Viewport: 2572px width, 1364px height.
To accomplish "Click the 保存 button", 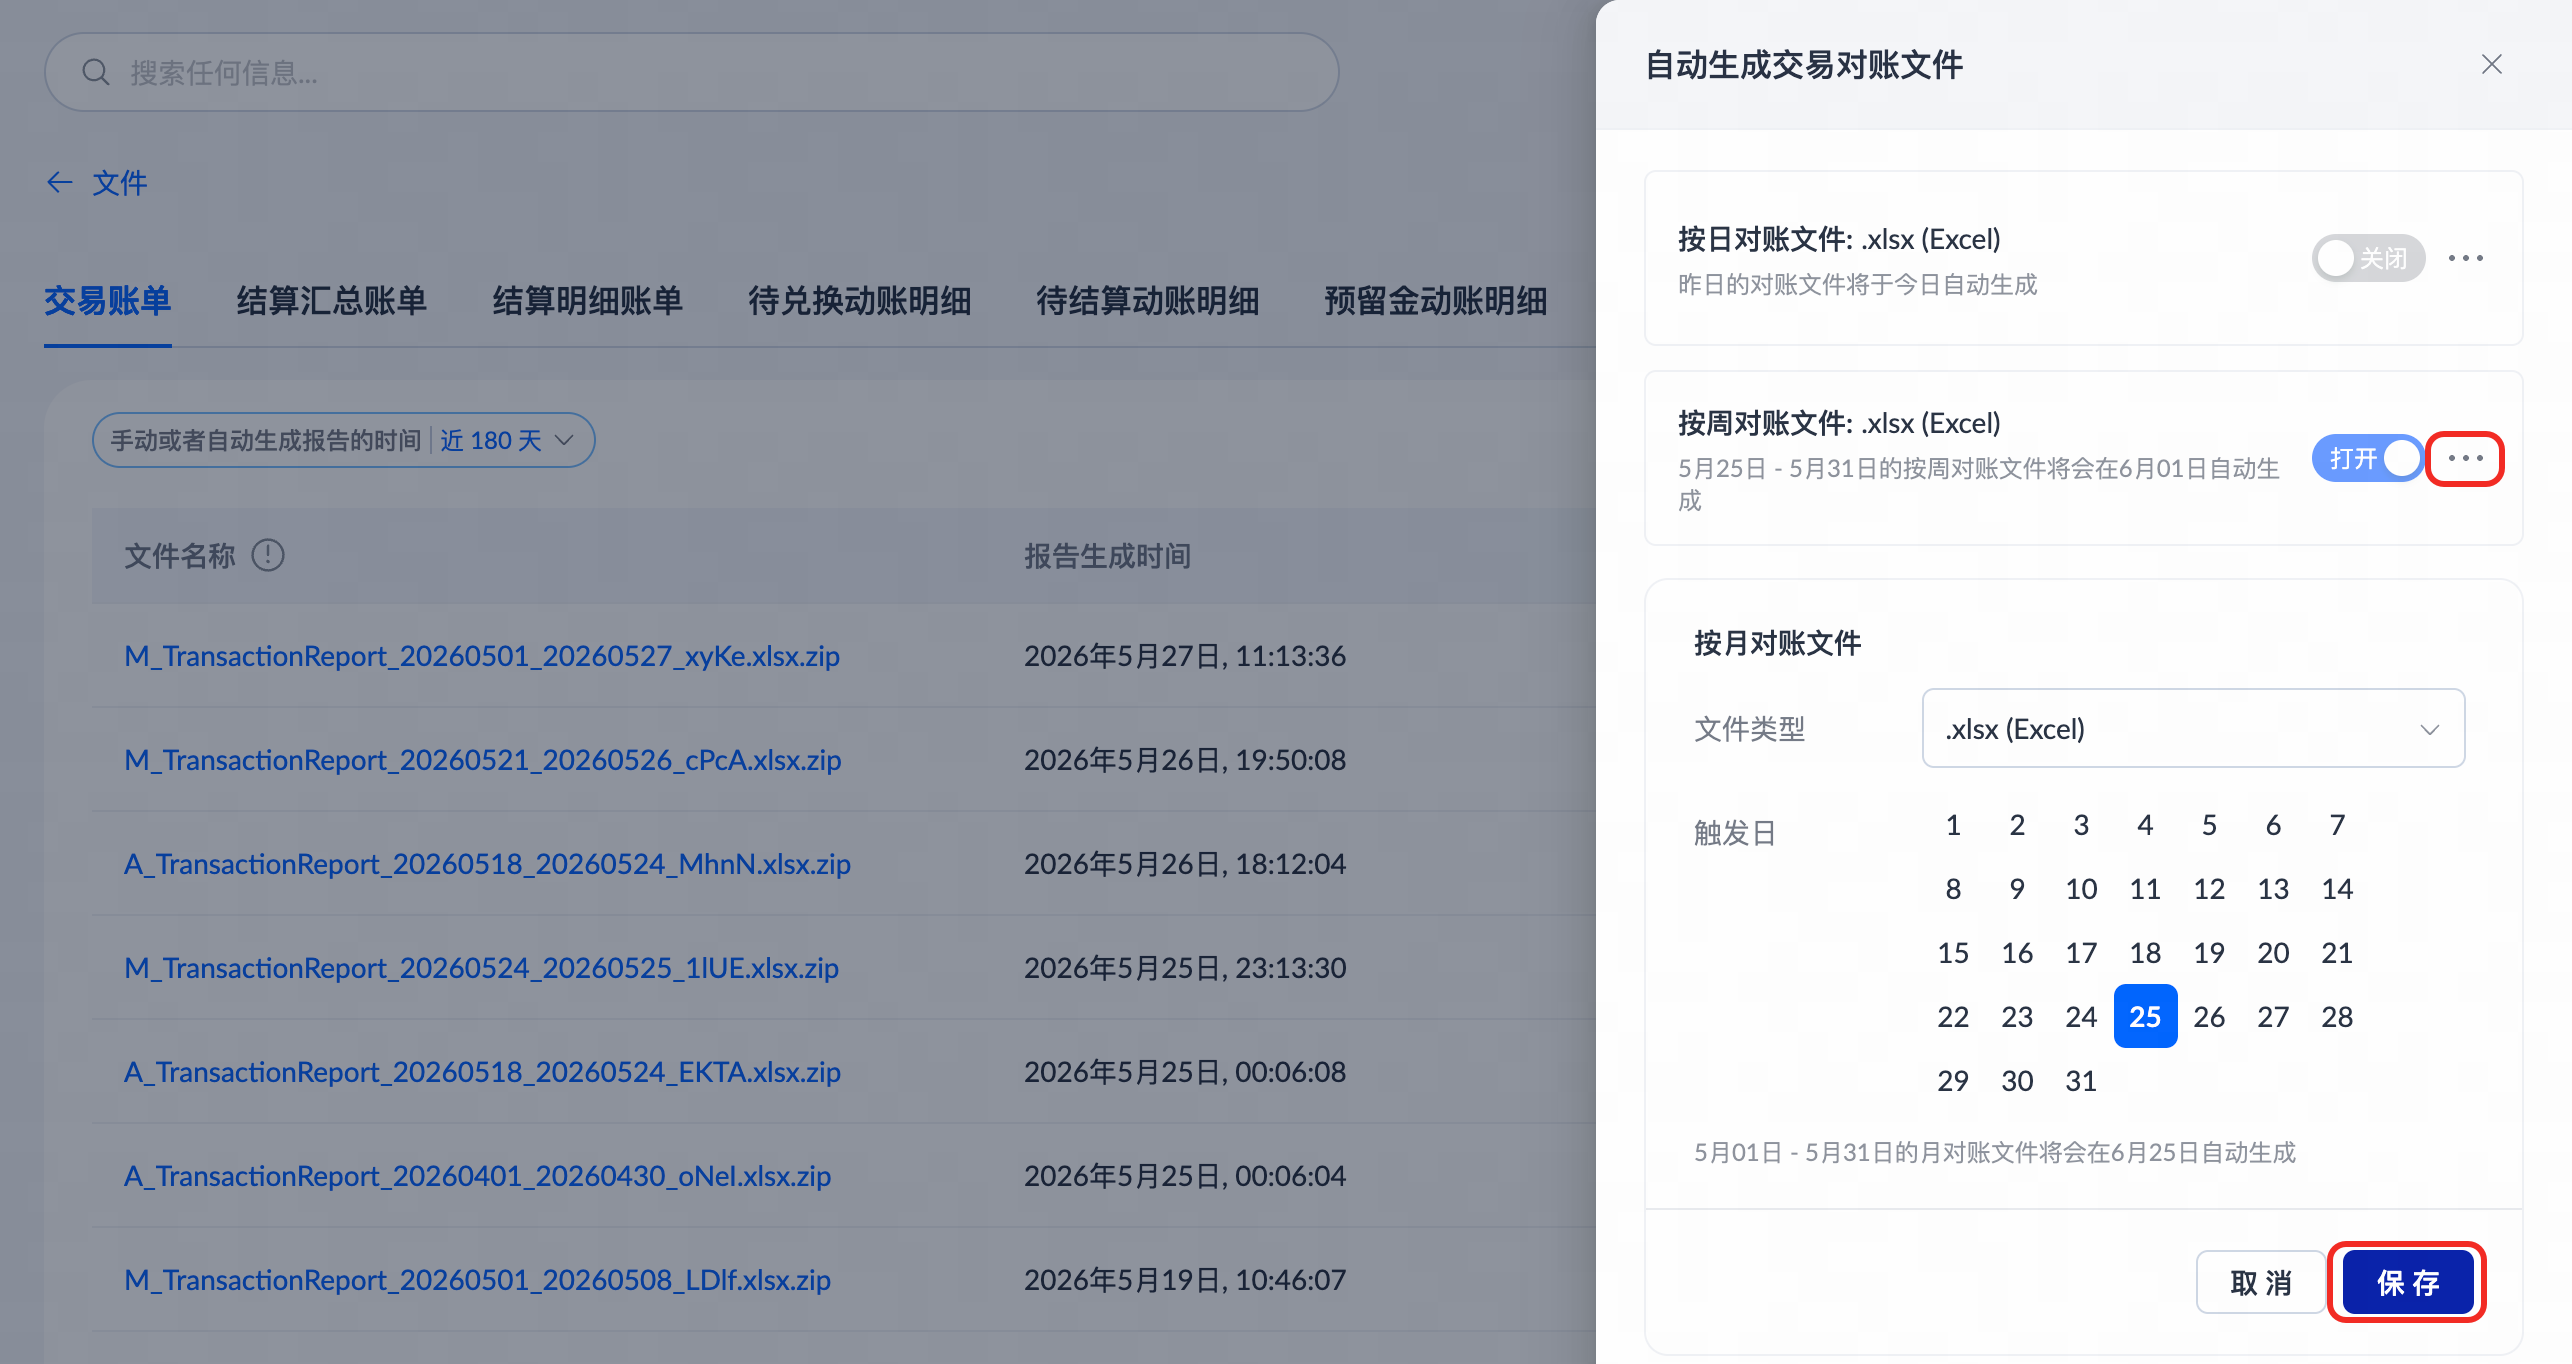I will click(x=2407, y=1282).
